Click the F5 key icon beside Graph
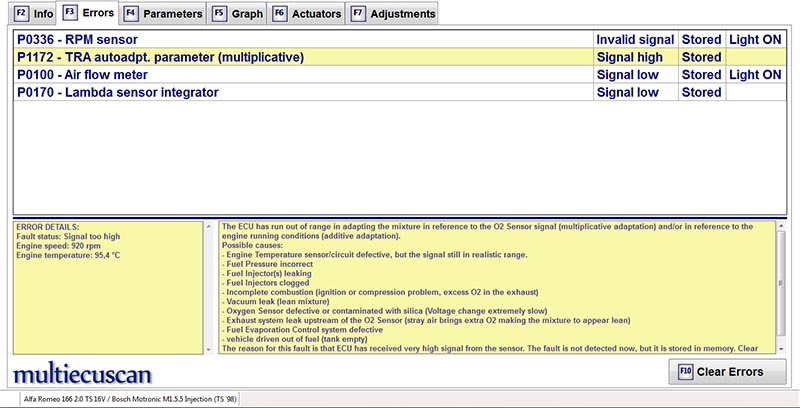The height and width of the screenshot is (408, 800). pyautogui.click(x=219, y=14)
